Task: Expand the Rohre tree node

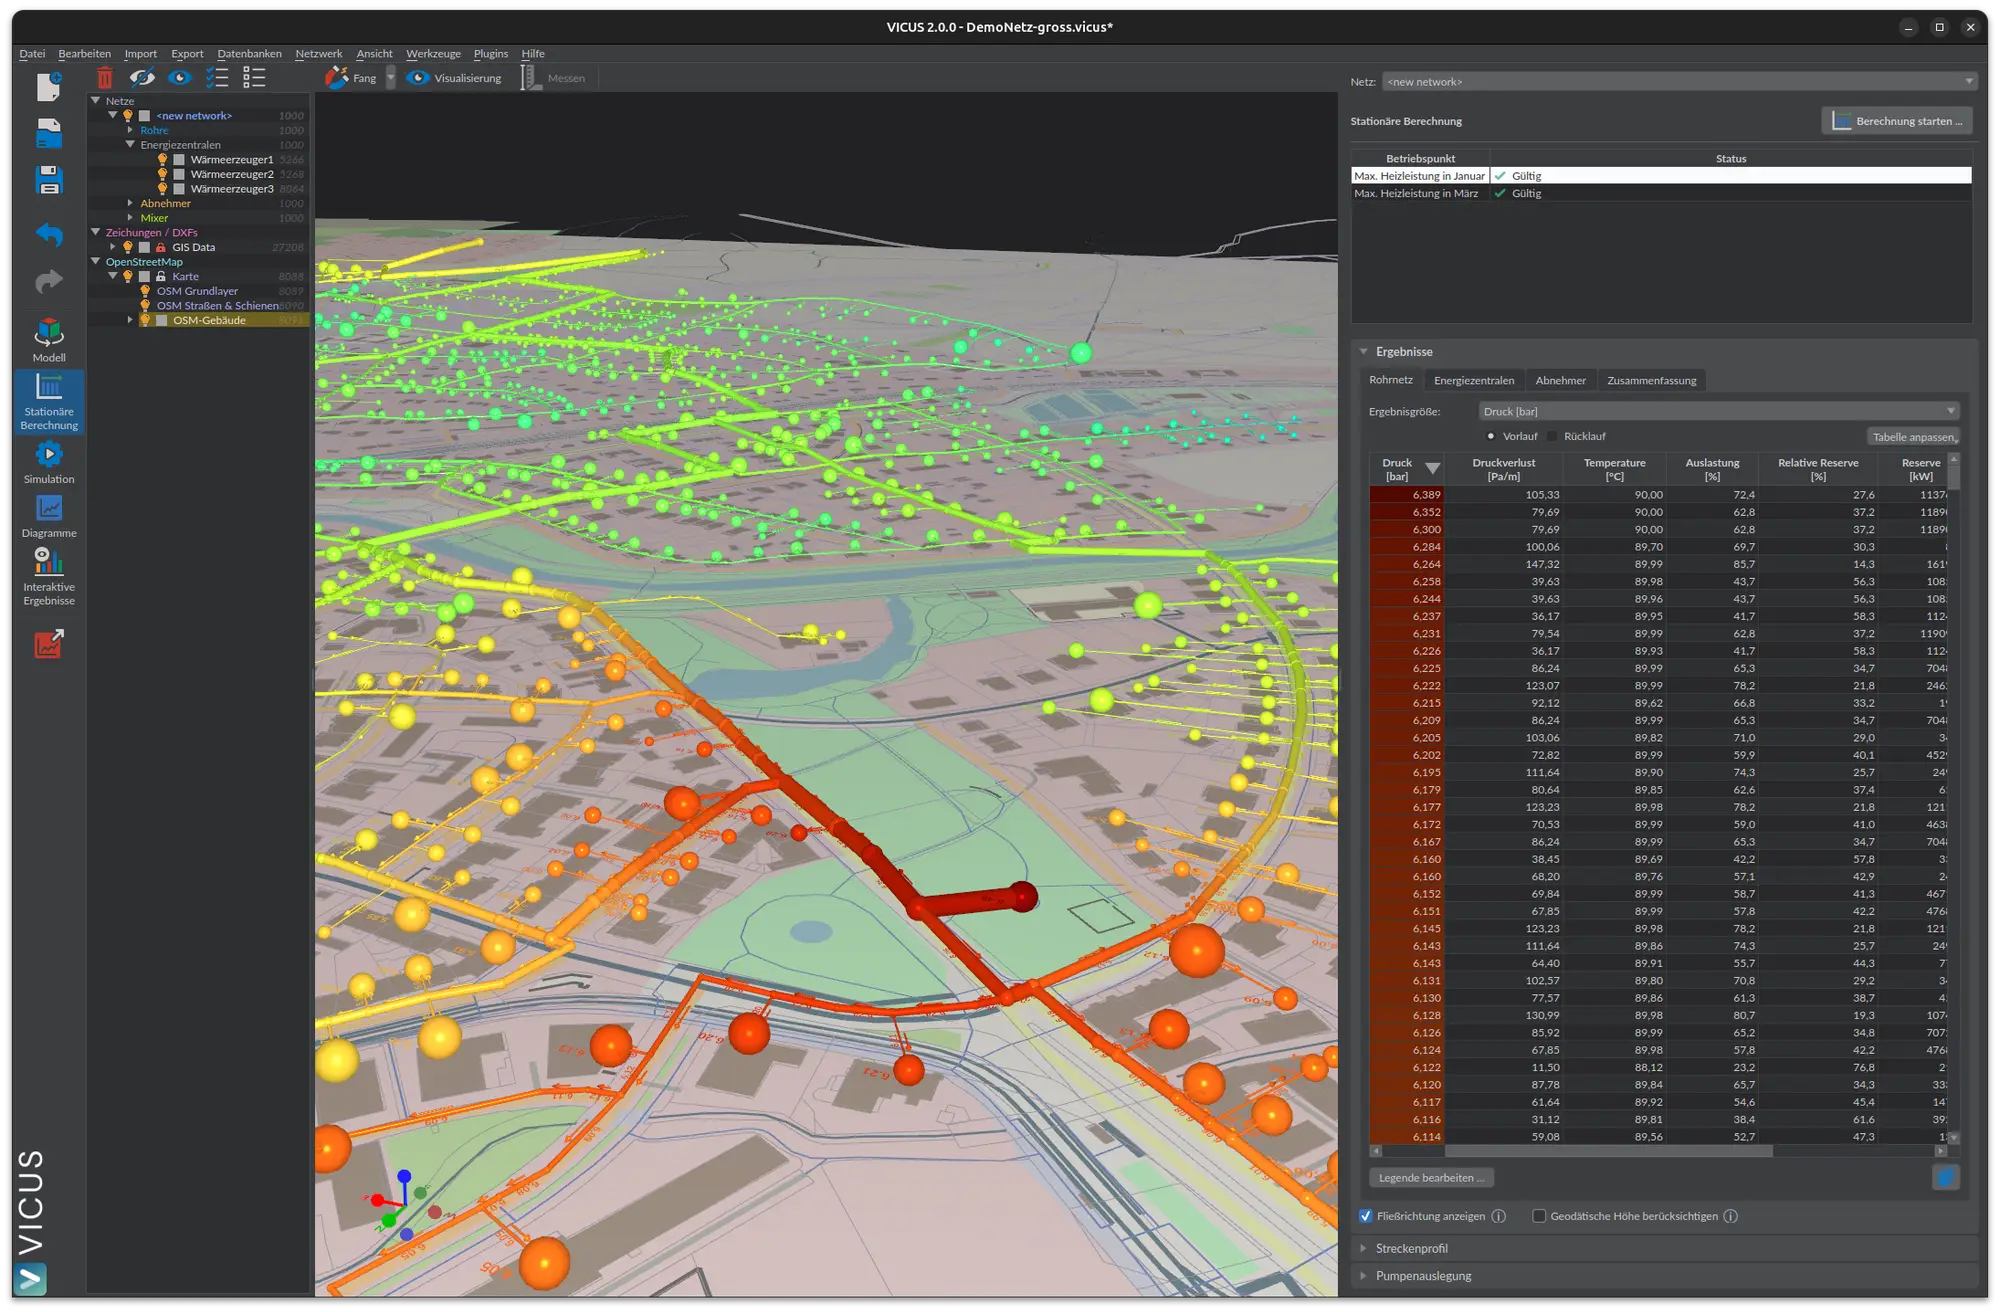Action: [130, 130]
